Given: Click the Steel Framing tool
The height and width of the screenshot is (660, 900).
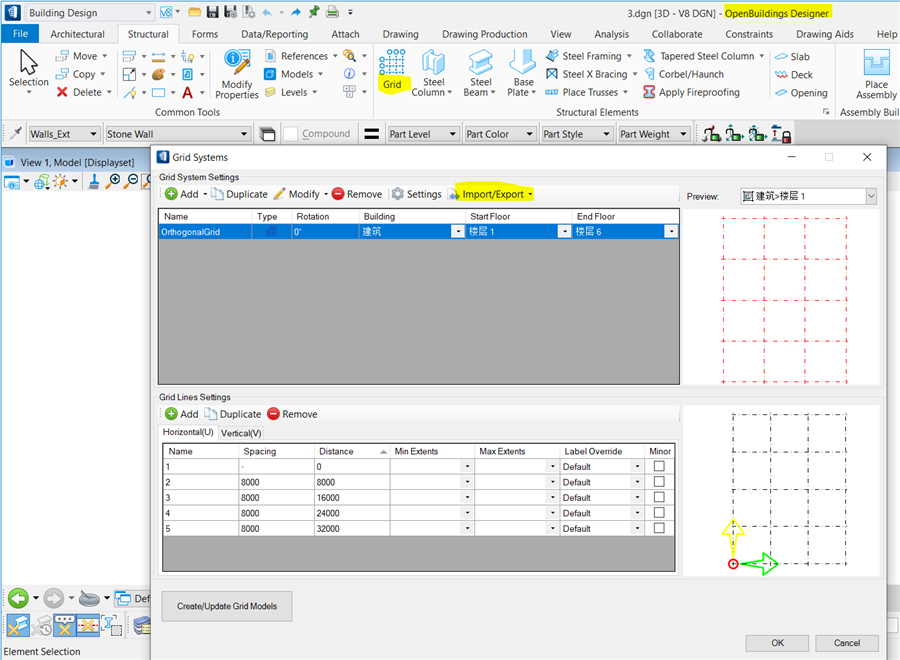Looking at the screenshot, I should [x=588, y=56].
